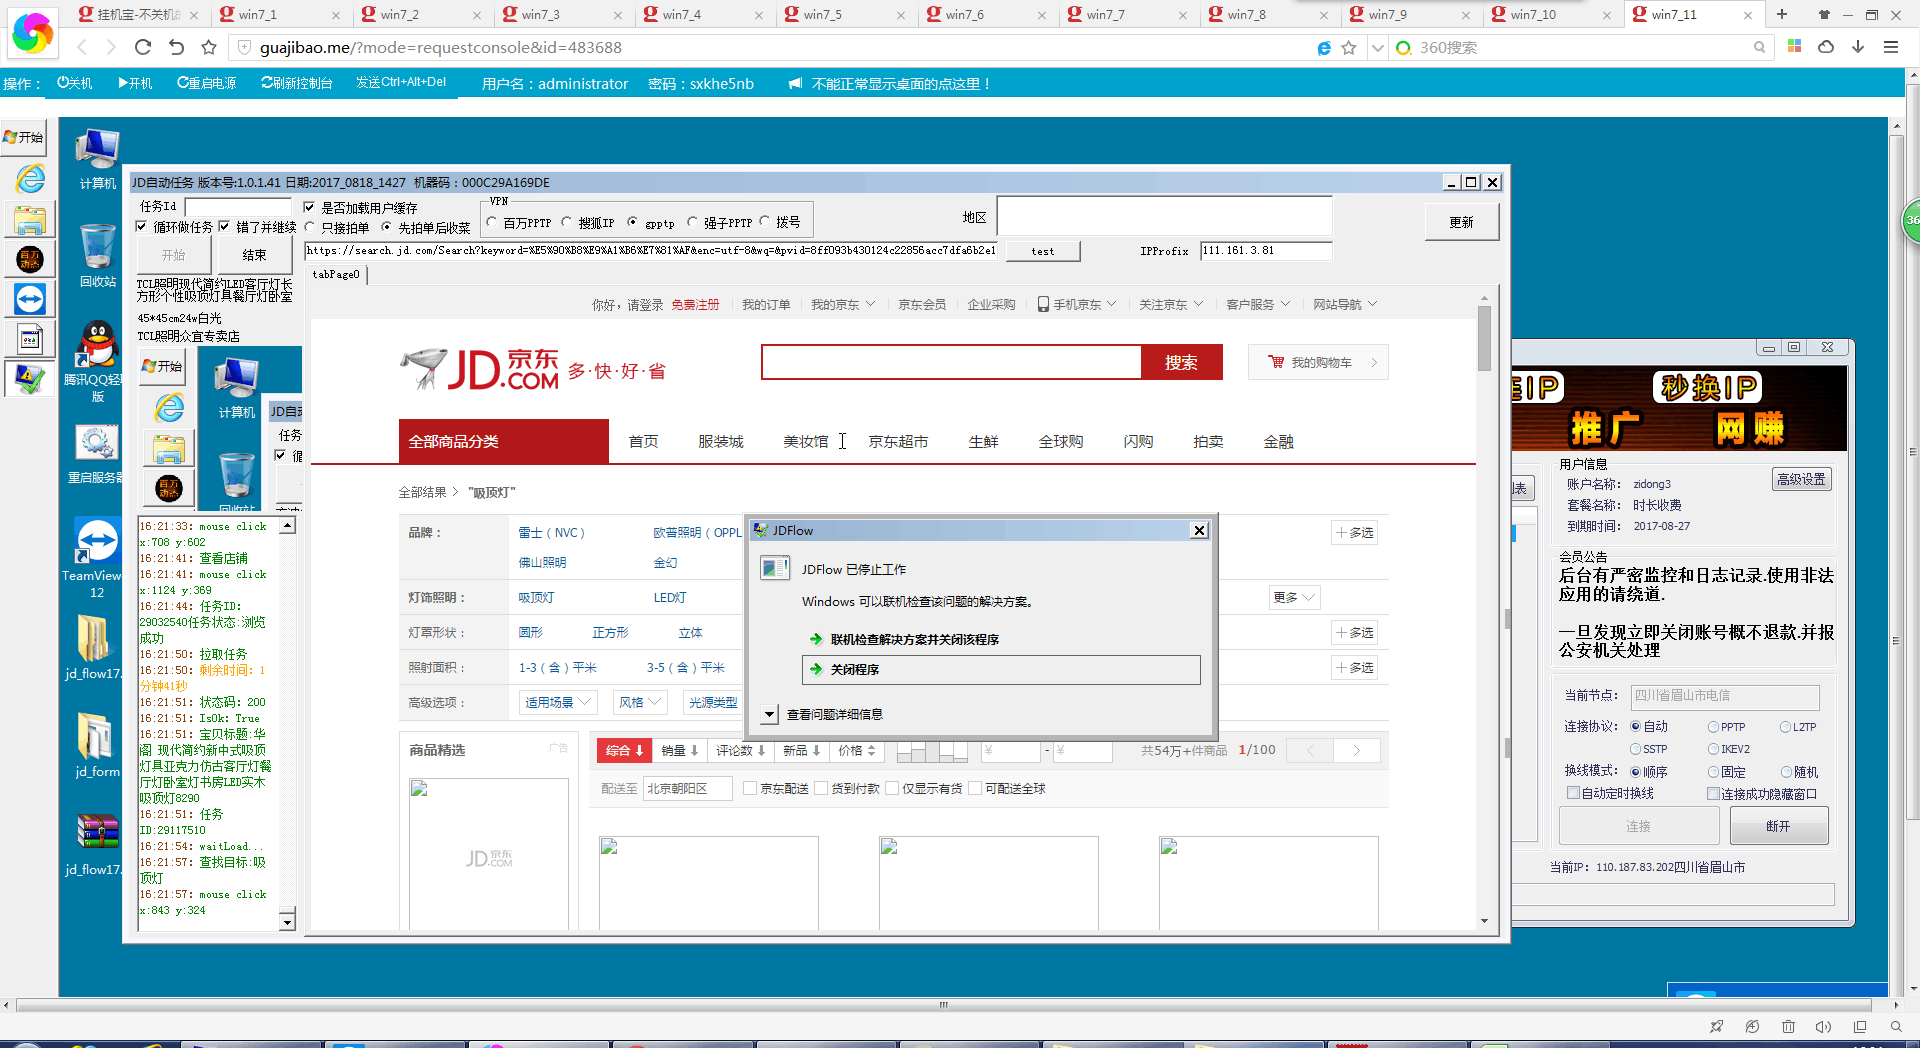Select the PPTP protocol in the IP window
1920x1048 pixels.
pos(1713,727)
